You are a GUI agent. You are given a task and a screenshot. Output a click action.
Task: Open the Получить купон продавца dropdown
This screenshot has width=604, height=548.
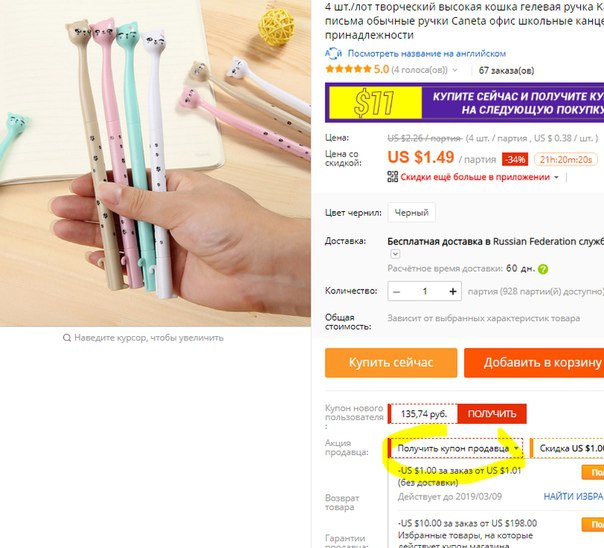[x=456, y=449]
